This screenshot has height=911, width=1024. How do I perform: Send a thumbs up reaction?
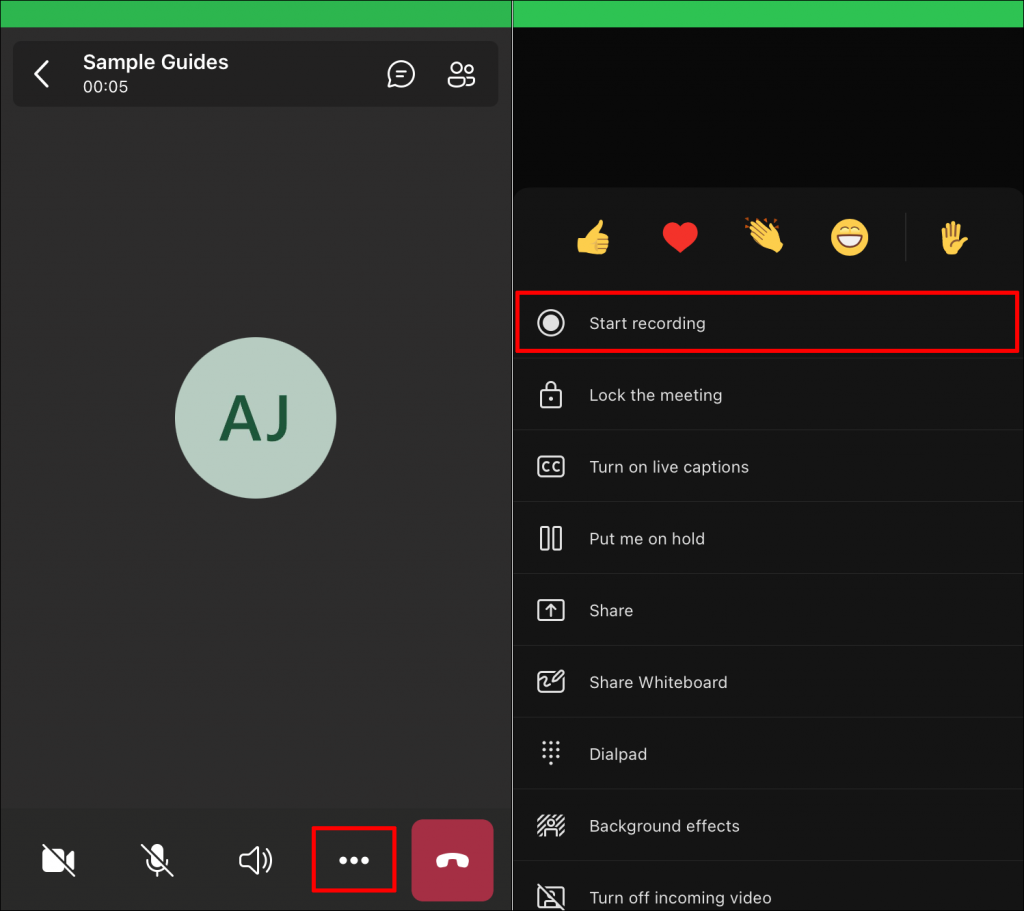pos(593,237)
